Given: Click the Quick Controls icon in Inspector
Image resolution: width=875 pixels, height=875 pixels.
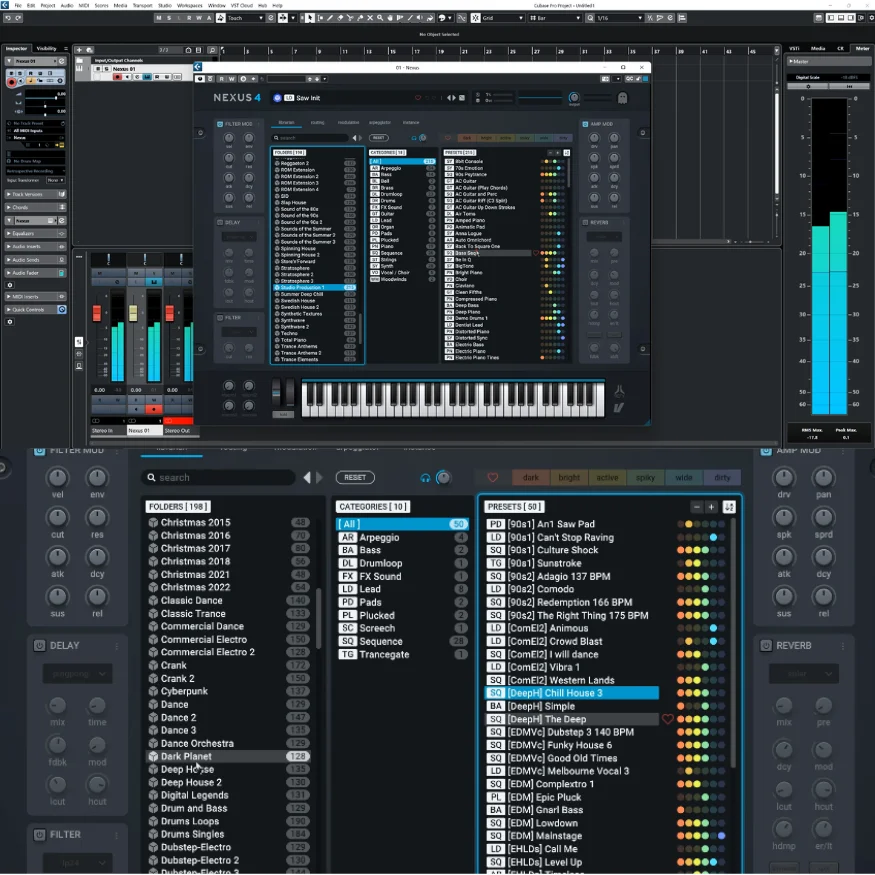Looking at the screenshot, I should click(x=62, y=309).
